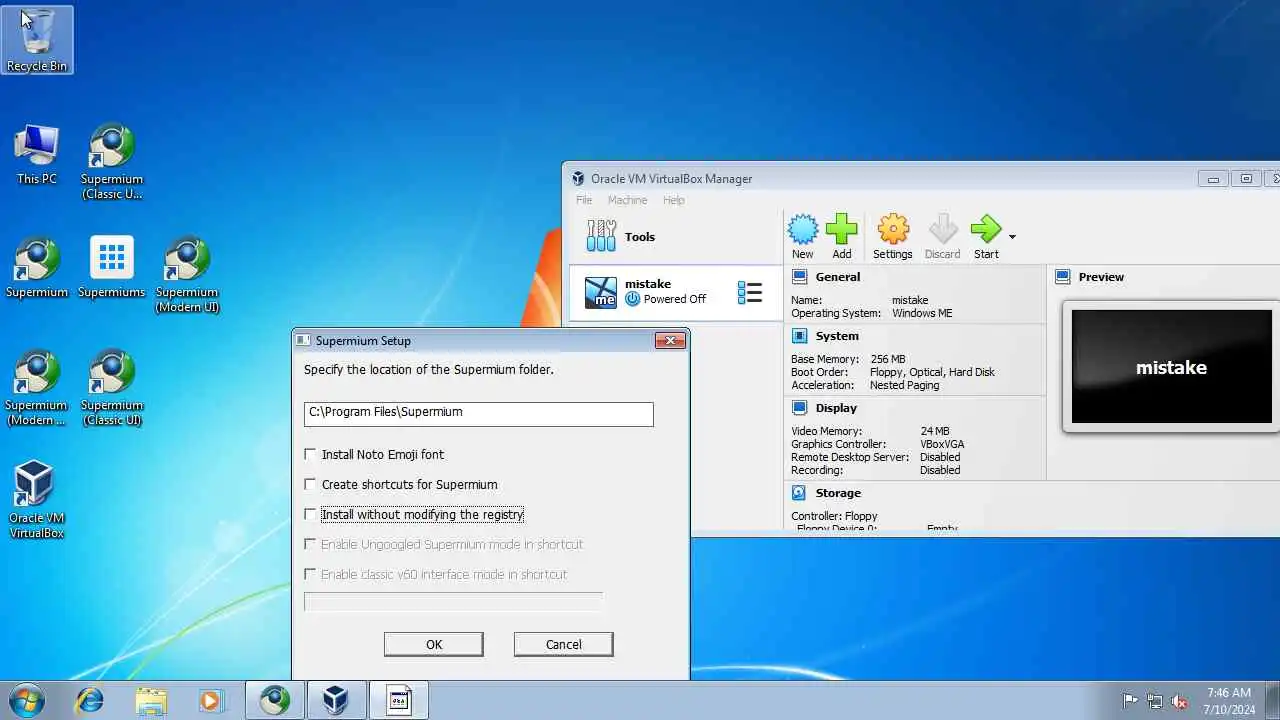Open File Explorer from the taskbar
1280x720 pixels.
pyautogui.click(x=150, y=700)
